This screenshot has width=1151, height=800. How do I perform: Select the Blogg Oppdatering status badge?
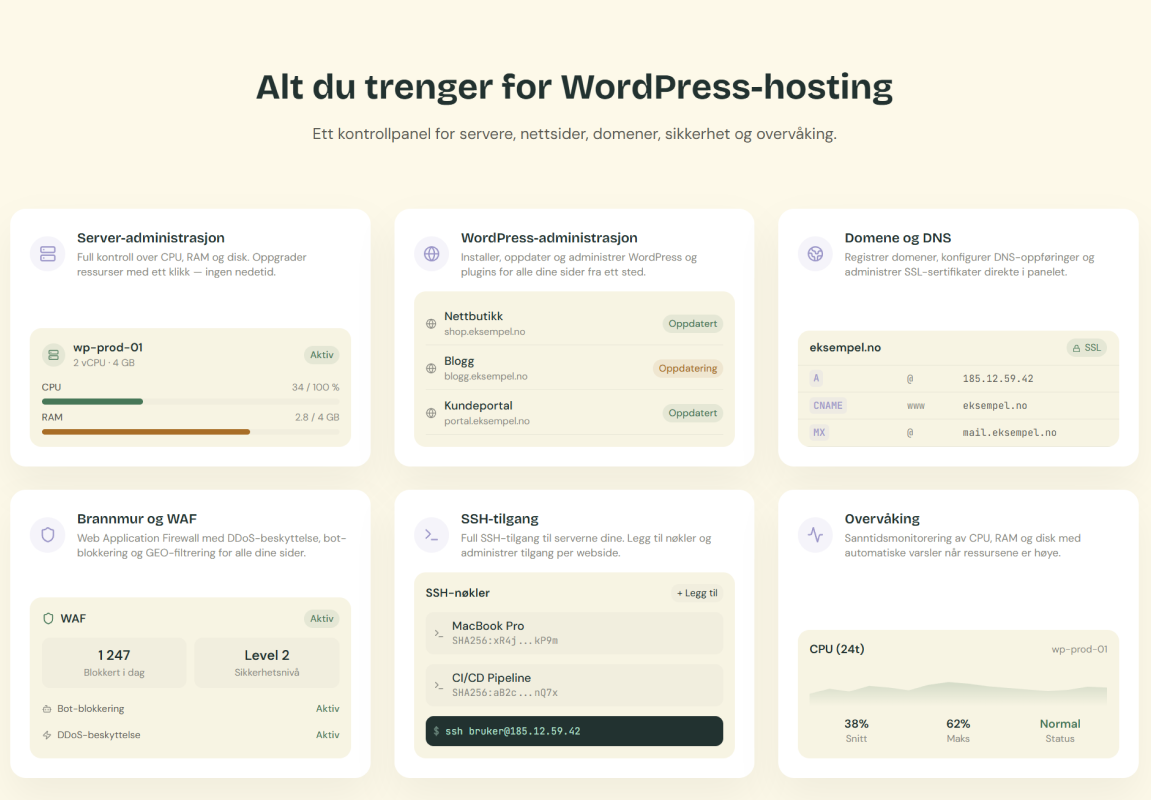[687, 368]
